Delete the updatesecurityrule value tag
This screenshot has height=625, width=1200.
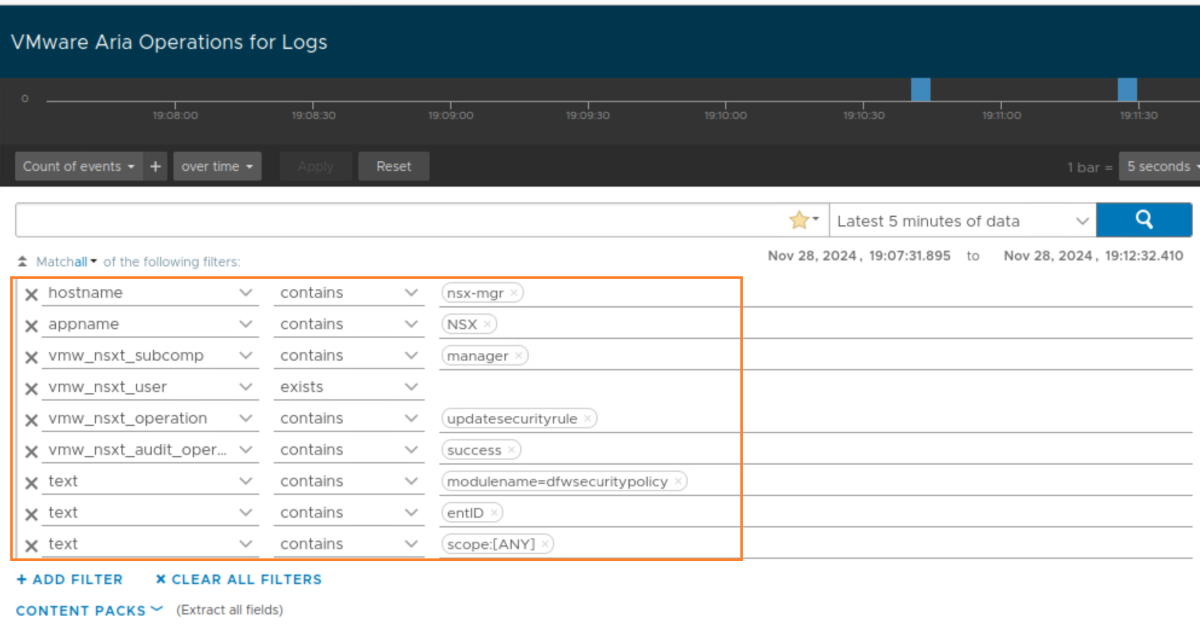(x=587, y=419)
